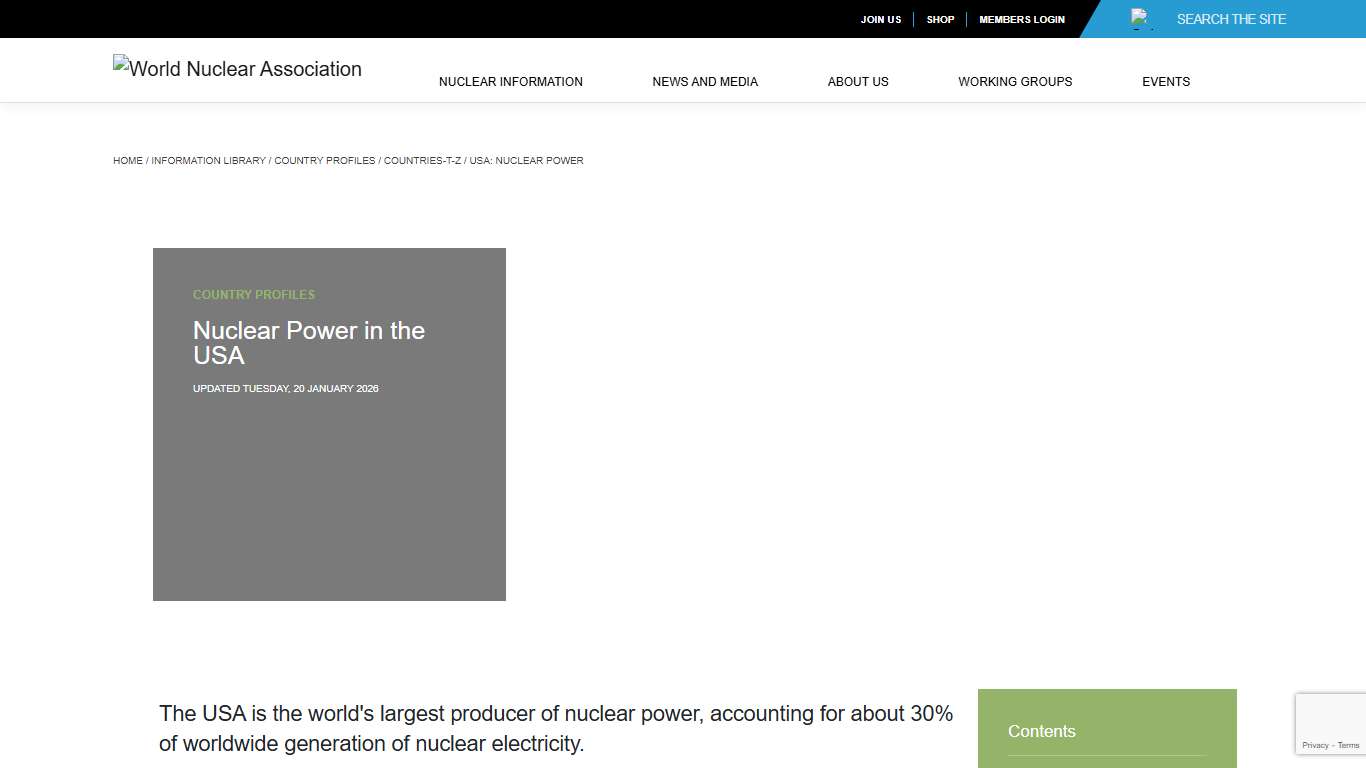Image resolution: width=1366 pixels, height=768 pixels.
Task: Click the World Nuclear Association logo
Action: [237, 69]
